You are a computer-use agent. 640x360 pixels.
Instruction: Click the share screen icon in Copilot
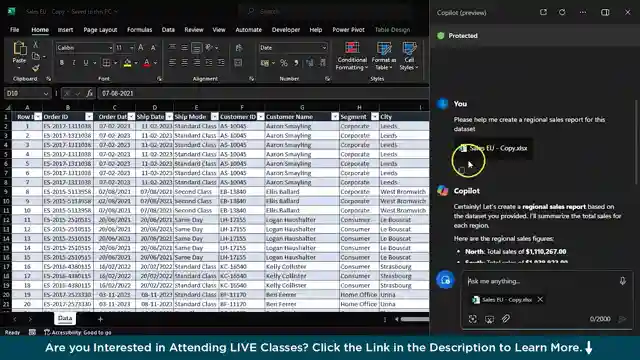(489, 319)
